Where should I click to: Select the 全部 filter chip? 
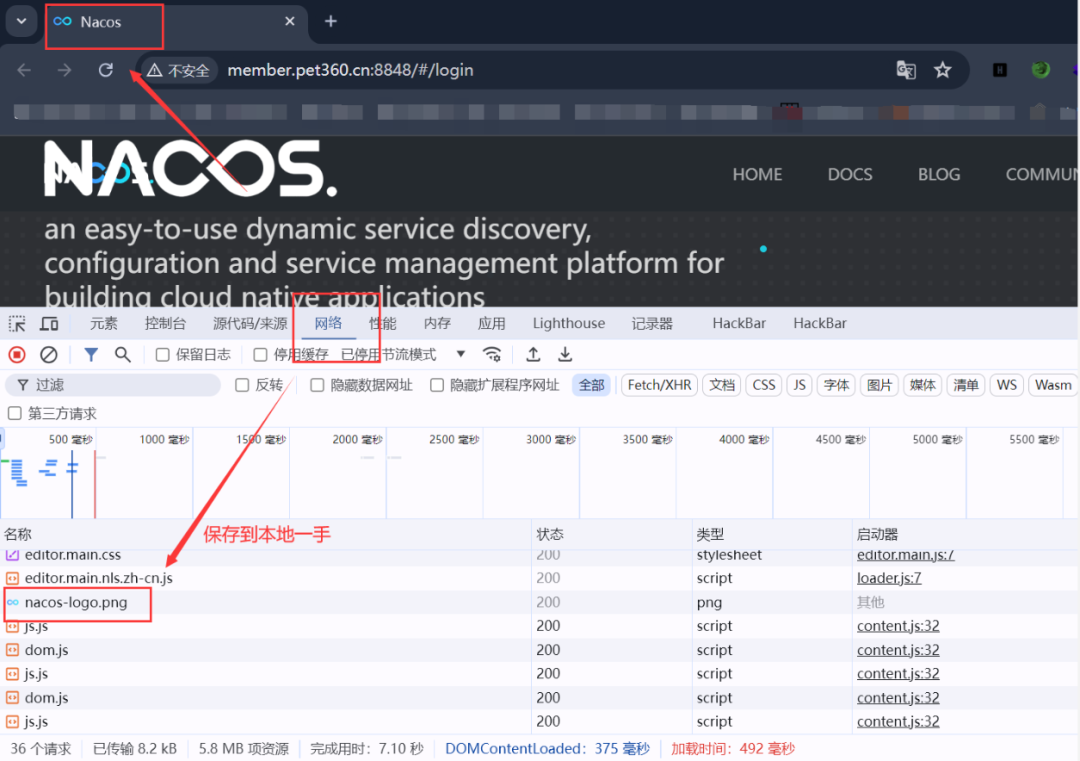591,385
